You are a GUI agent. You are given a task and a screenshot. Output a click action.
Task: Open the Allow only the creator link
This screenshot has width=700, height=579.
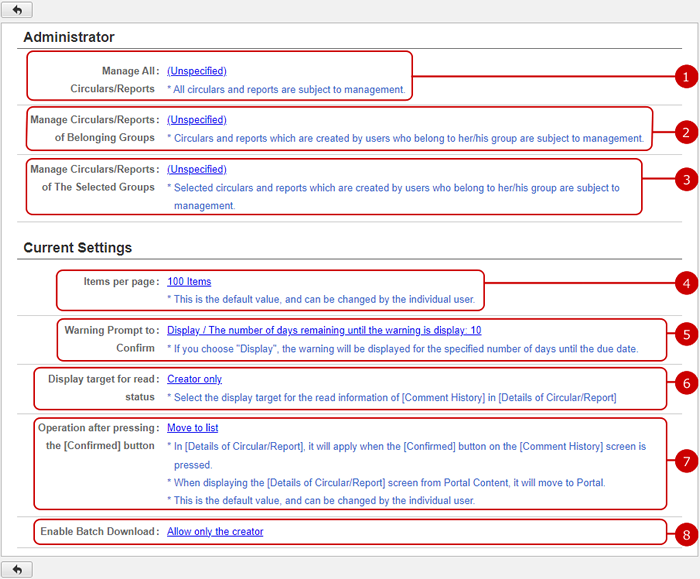click(x=215, y=531)
